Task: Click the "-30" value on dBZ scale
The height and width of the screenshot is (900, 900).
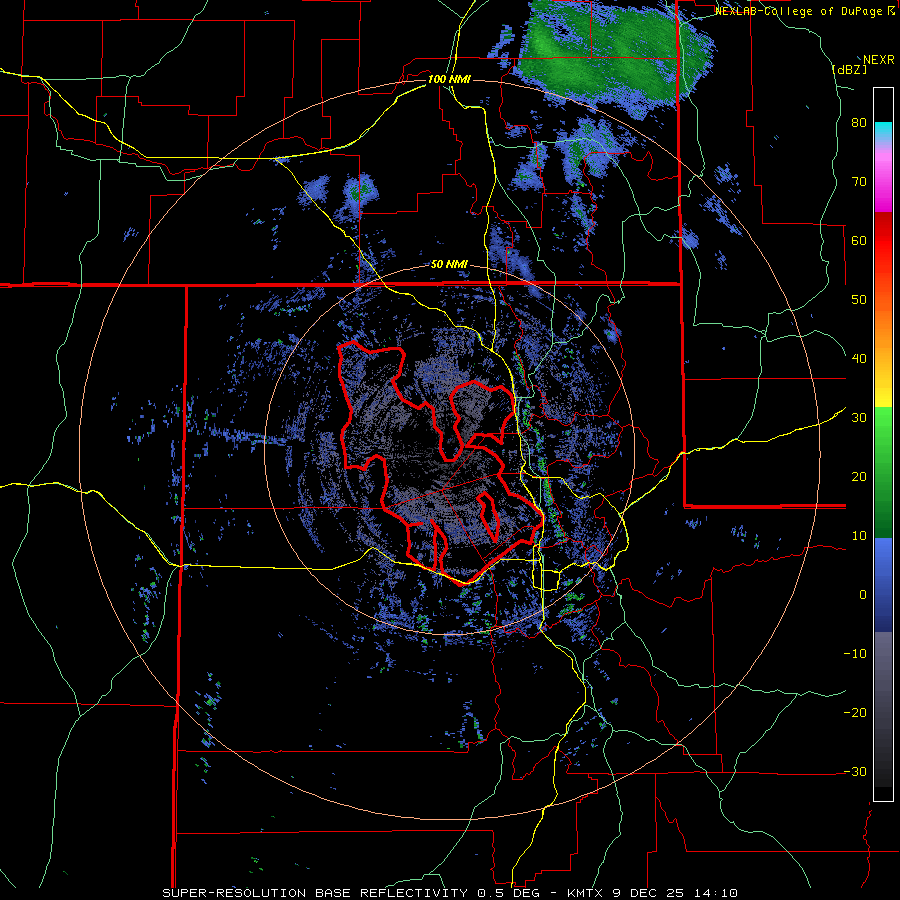Action: 855,771
